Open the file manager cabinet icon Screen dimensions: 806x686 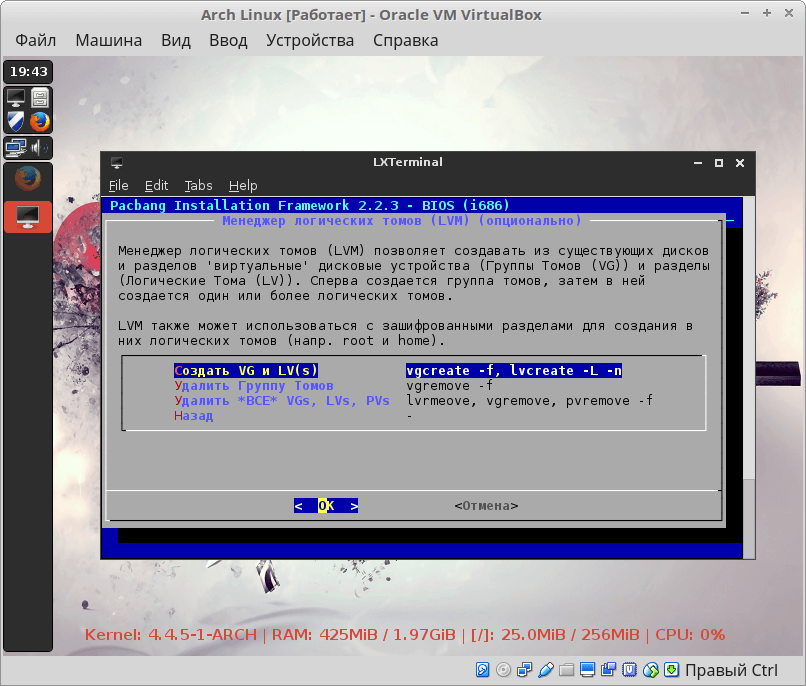[x=40, y=98]
